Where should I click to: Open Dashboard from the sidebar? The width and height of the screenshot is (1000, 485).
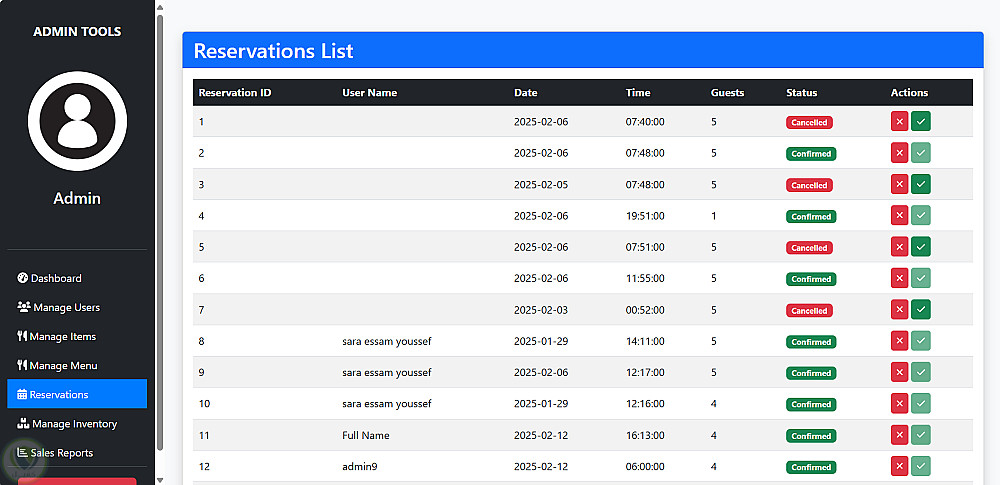(56, 278)
